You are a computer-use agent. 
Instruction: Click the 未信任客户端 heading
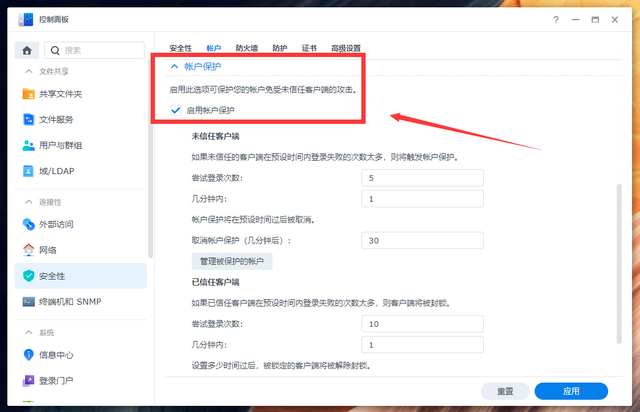point(216,136)
